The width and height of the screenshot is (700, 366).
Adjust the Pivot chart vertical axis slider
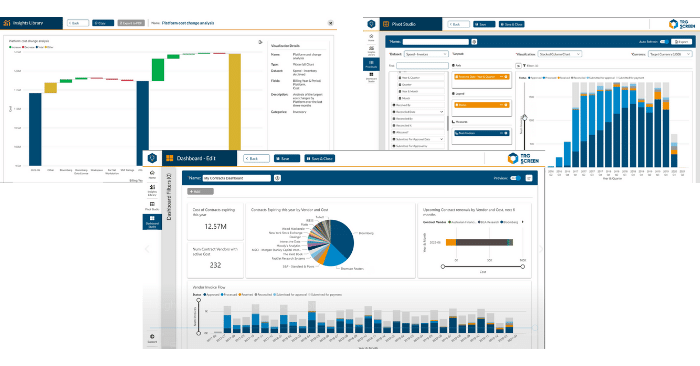click(x=524, y=117)
